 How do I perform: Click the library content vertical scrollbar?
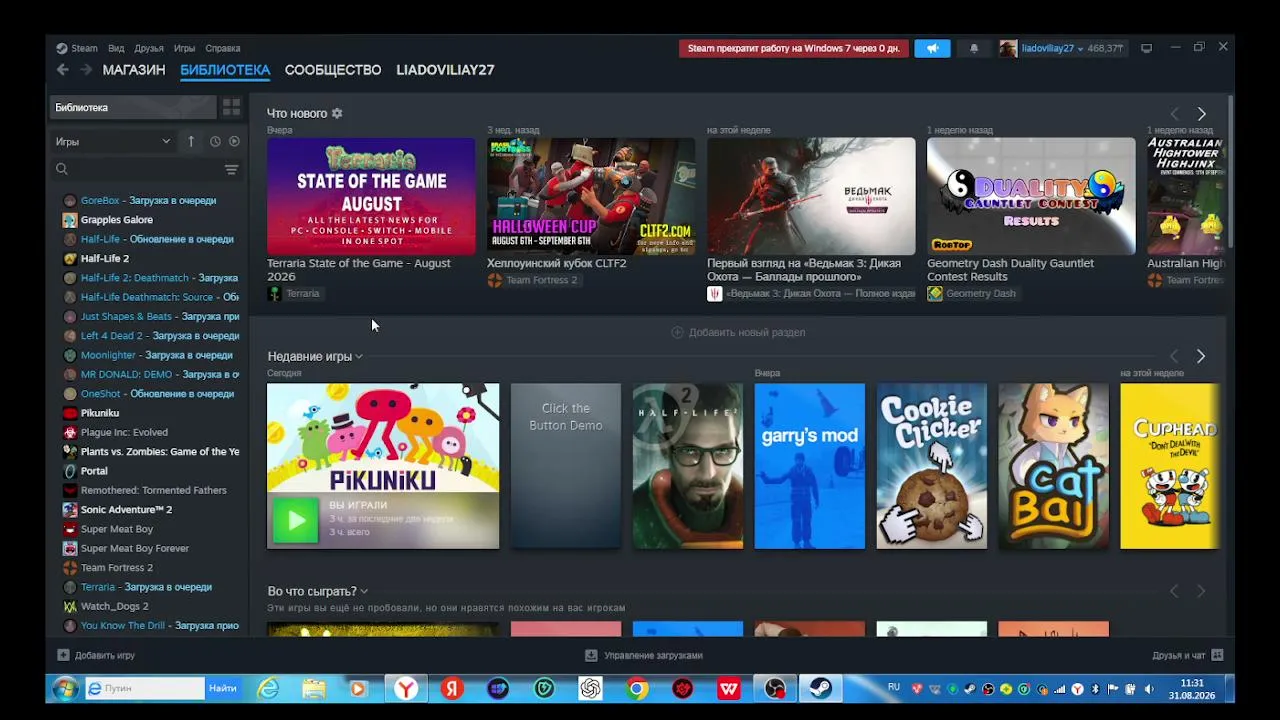pyautogui.click(x=1230, y=170)
